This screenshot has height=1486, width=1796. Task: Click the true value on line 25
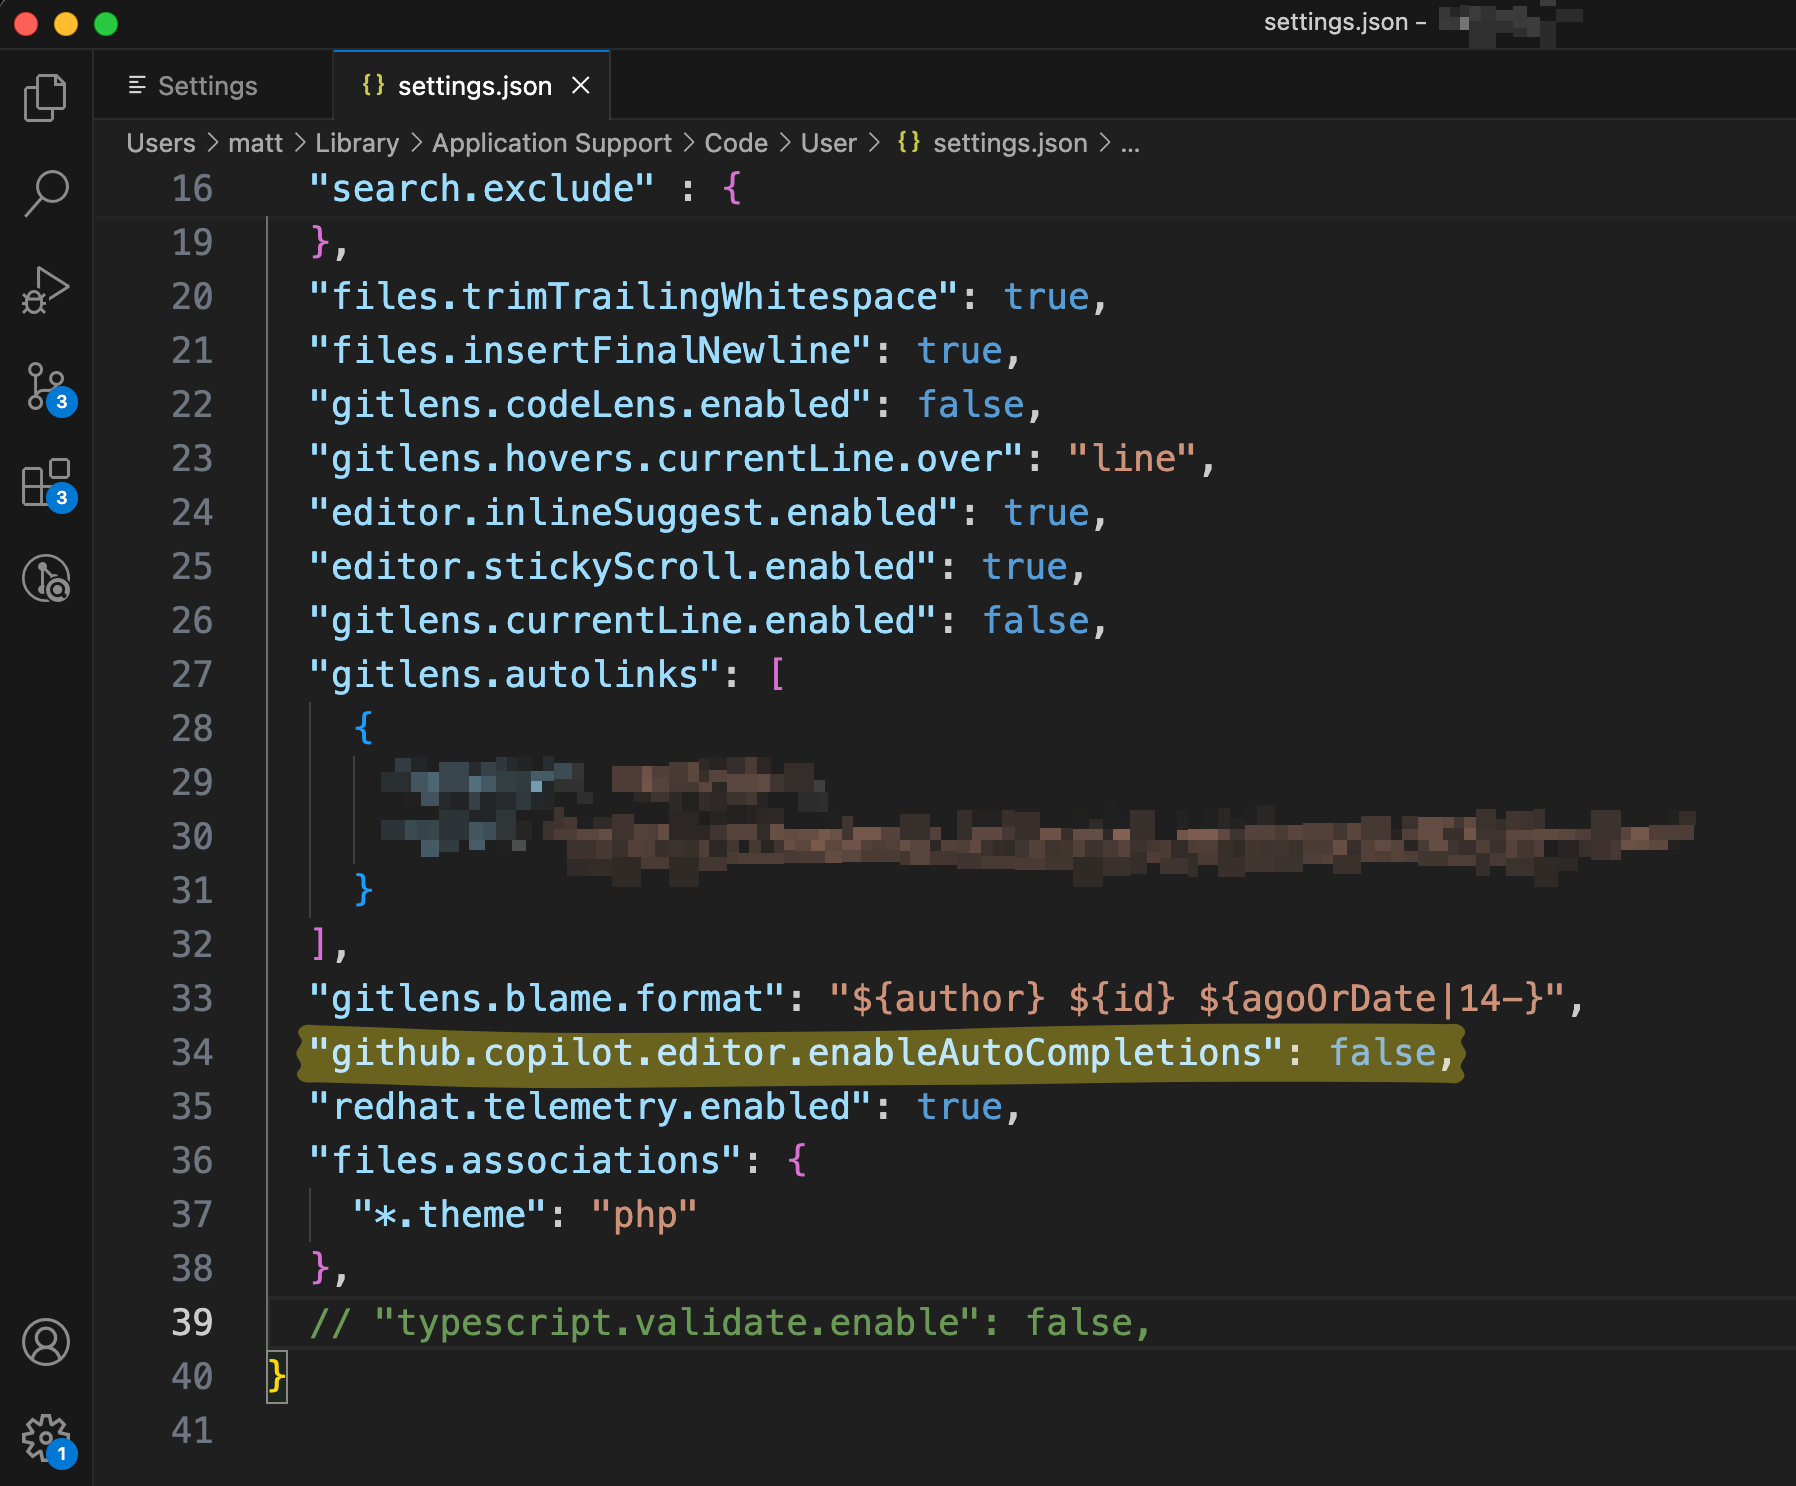[1025, 567]
